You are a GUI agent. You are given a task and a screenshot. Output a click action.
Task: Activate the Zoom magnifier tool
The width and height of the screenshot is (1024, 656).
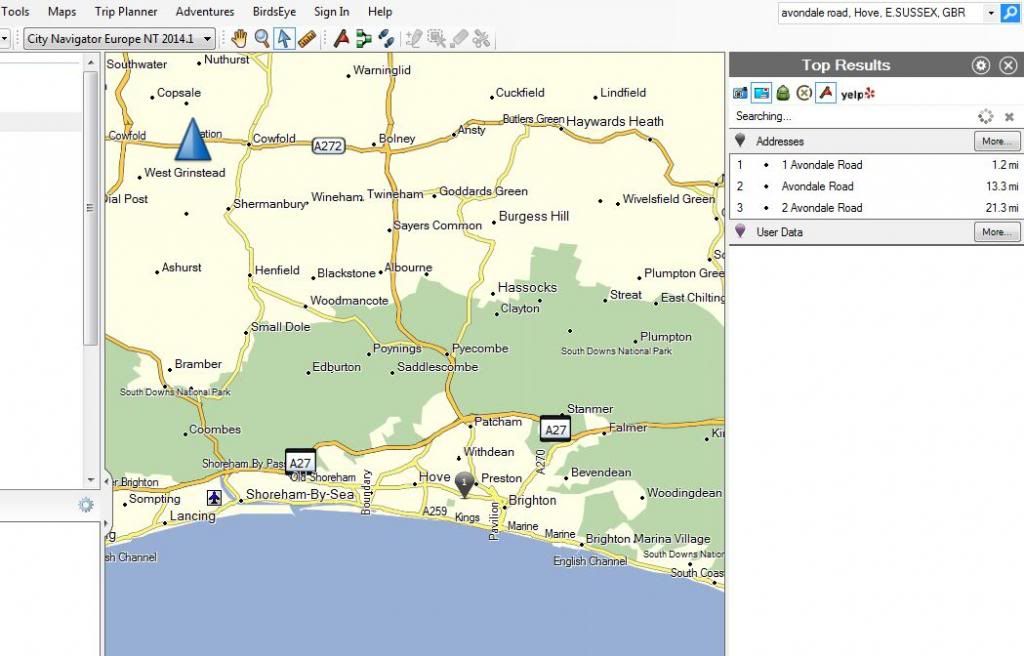pos(262,38)
